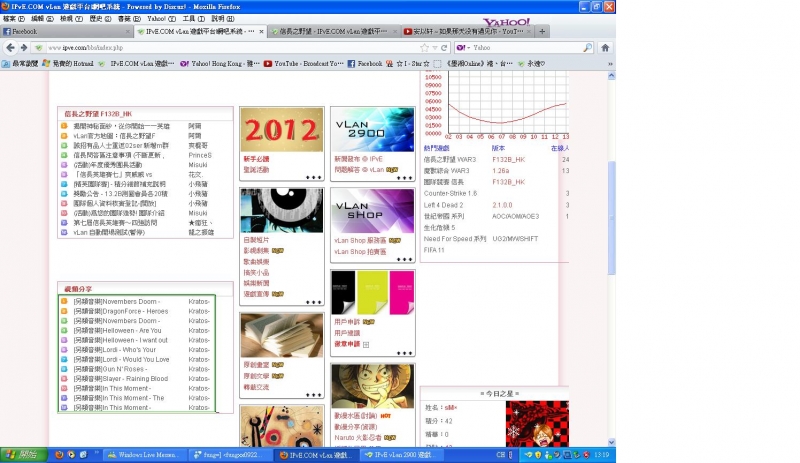Open the Yahoo! menu in menu bar
Image resolution: width=800 pixels, height=463 pixels.
tap(161, 19)
